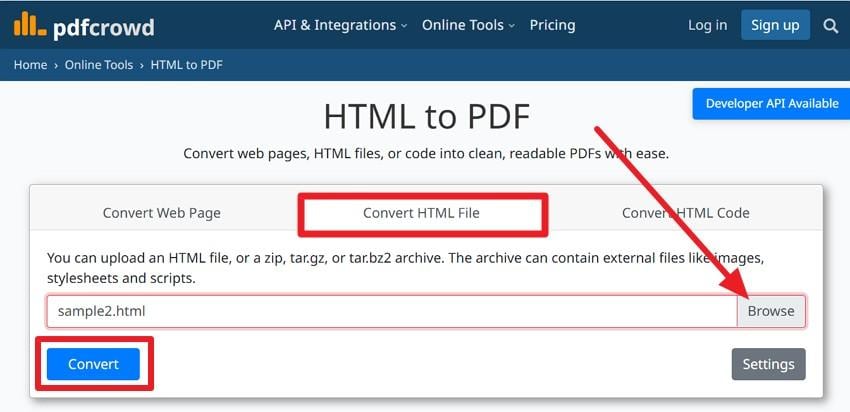
Task: Switch to Convert Web Page tab
Action: click(x=162, y=213)
